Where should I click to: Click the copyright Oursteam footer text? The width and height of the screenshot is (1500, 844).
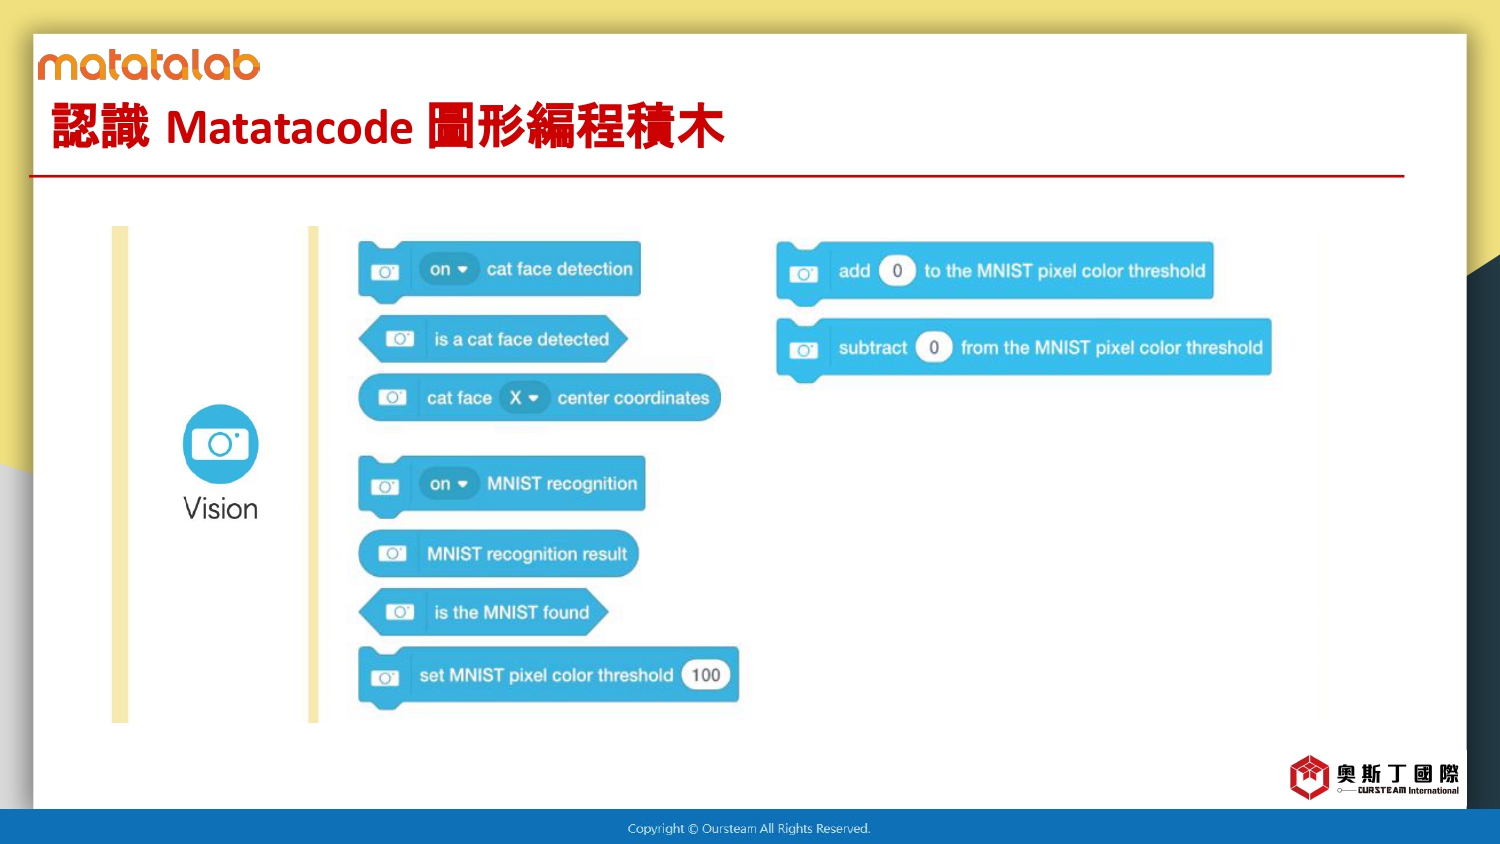point(749,828)
